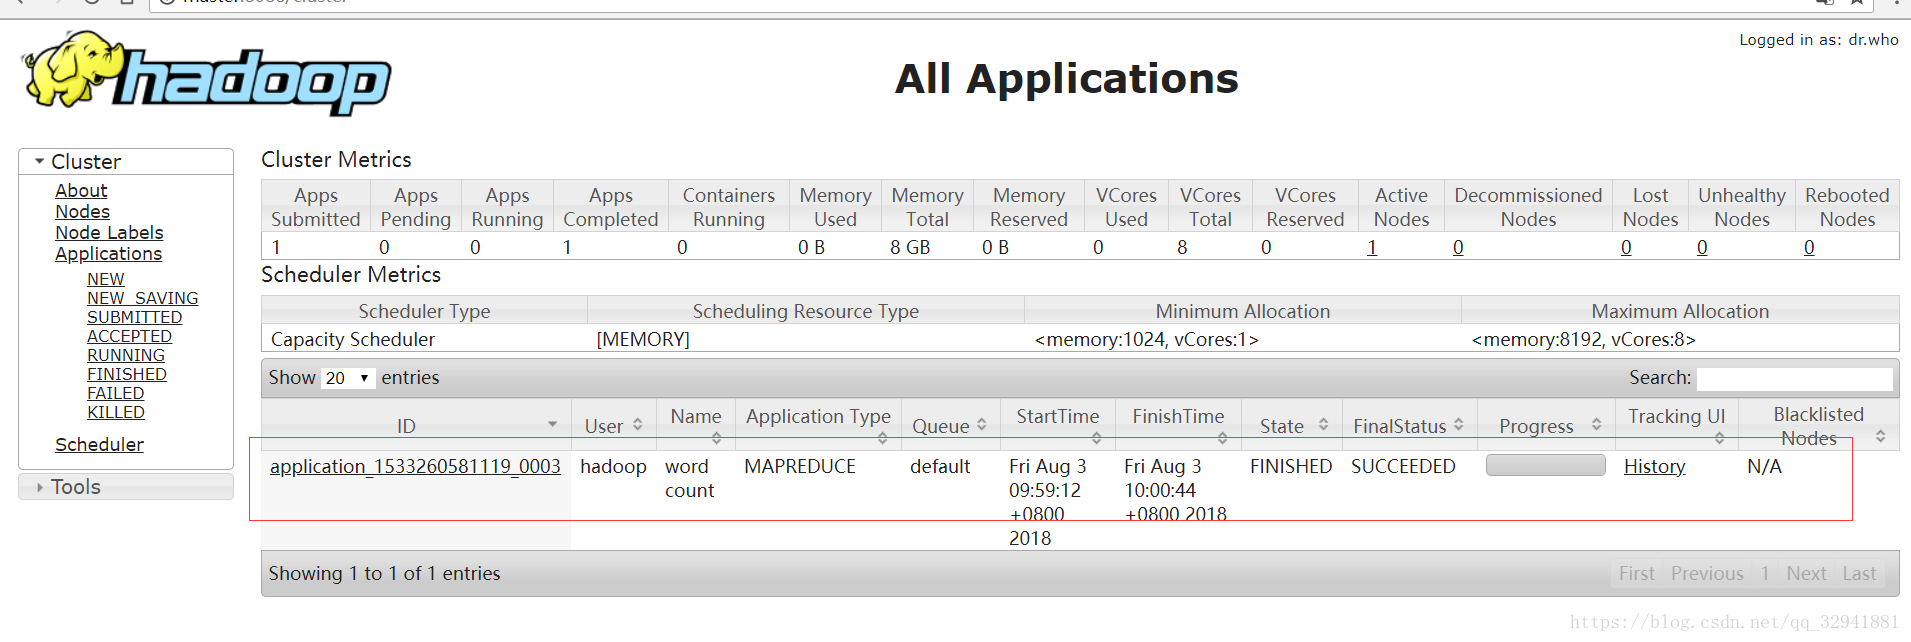Go to Last page of entries
The width and height of the screenshot is (1911, 642).
click(x=1859, y=573)
